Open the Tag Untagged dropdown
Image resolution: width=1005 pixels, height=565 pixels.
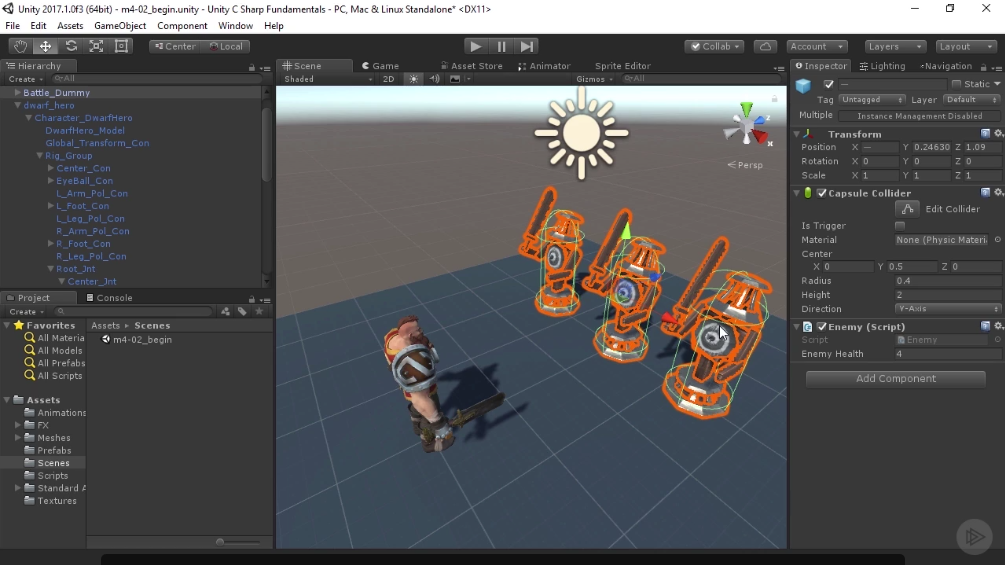(872, 99)
